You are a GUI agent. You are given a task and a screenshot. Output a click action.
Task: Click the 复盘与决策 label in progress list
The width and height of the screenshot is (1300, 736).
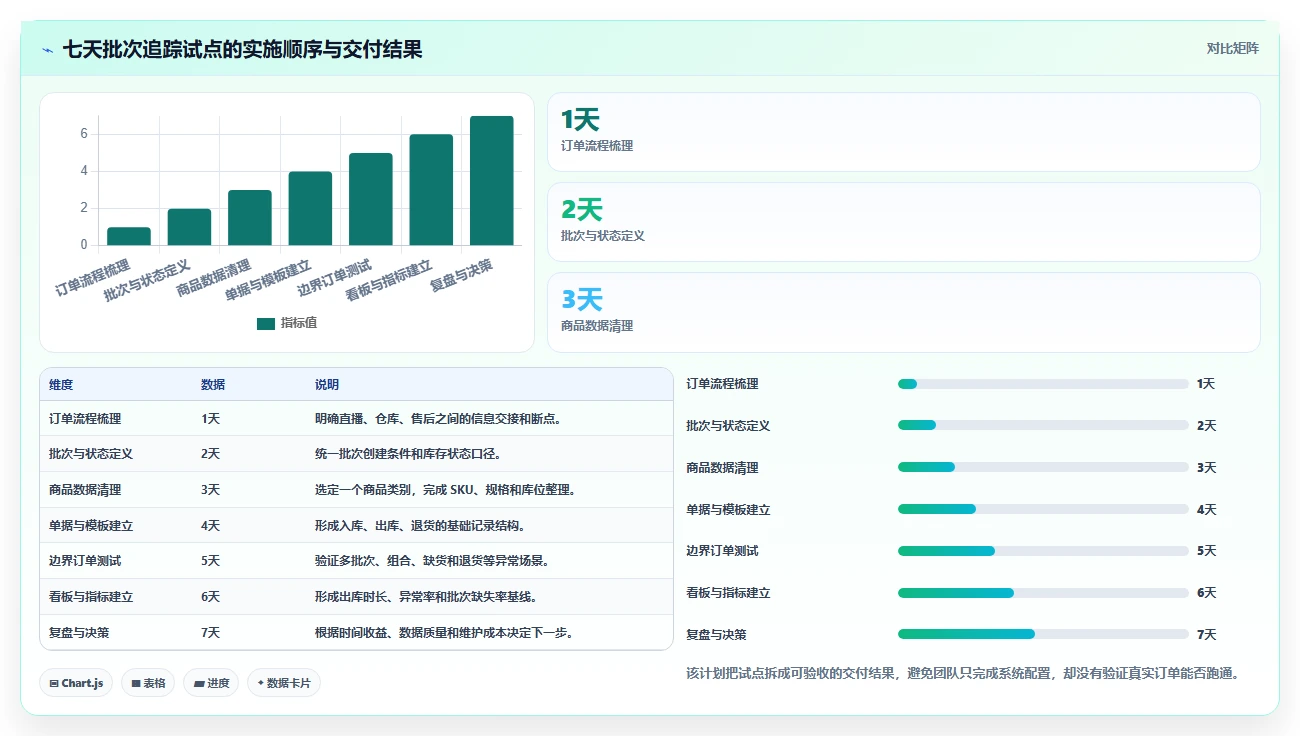[716, 635]
